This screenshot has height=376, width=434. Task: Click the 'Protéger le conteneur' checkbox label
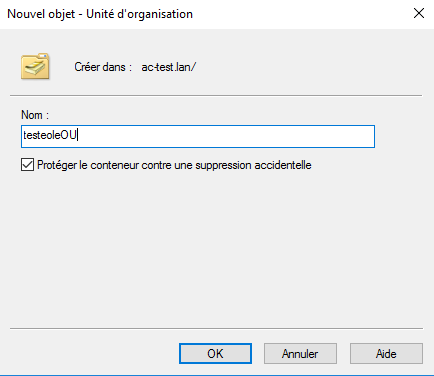(174, 165)
